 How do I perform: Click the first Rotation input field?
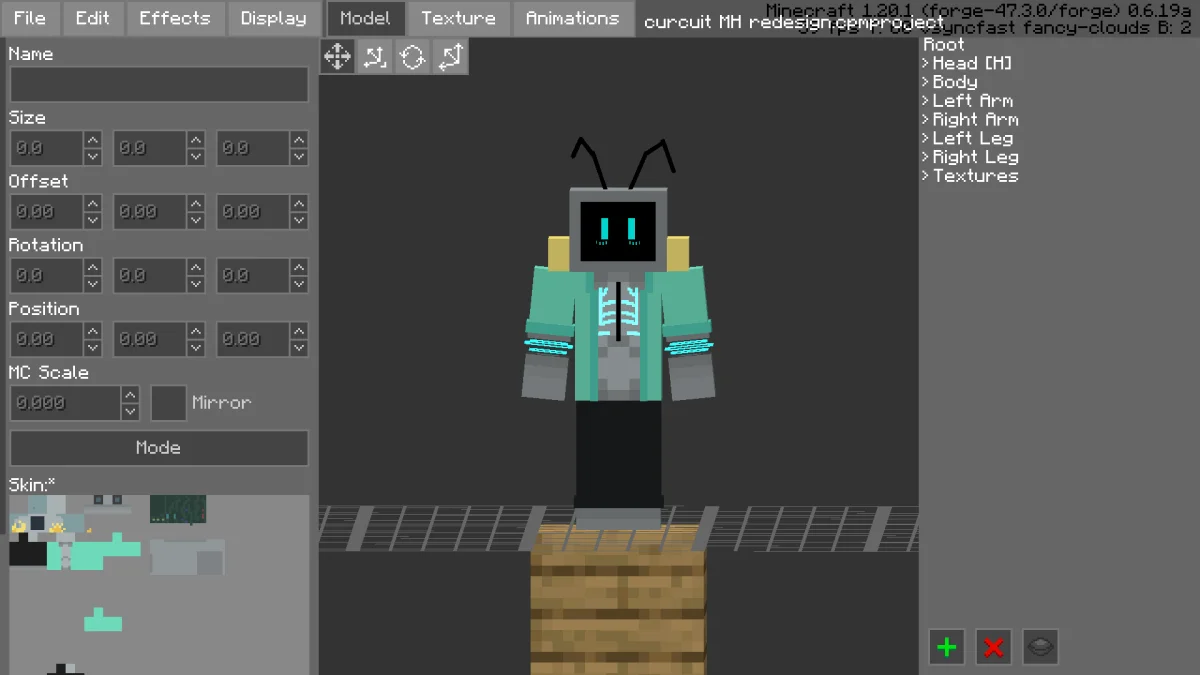(47, 276)
